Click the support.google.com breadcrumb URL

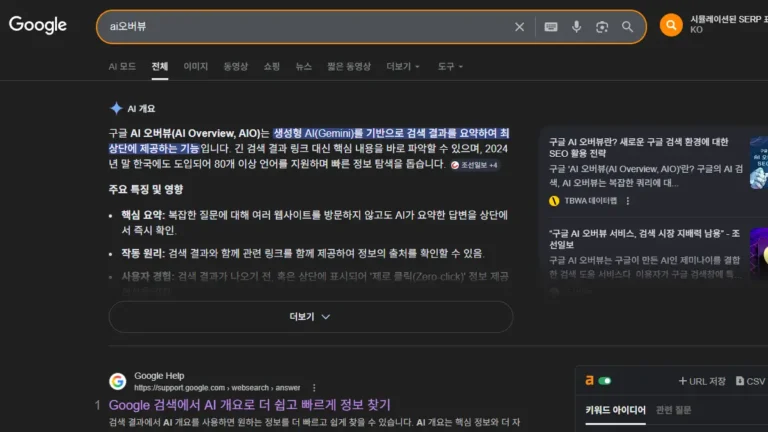(217, 388)
